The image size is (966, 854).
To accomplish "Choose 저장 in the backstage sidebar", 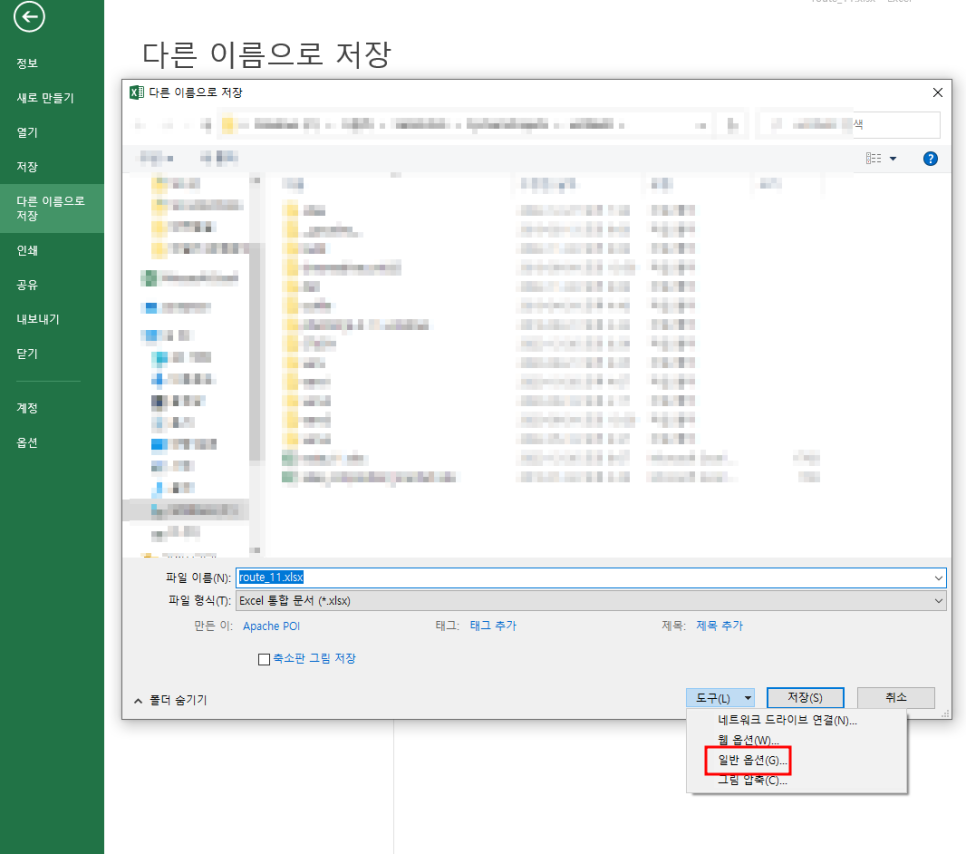I will pos(27,167).
